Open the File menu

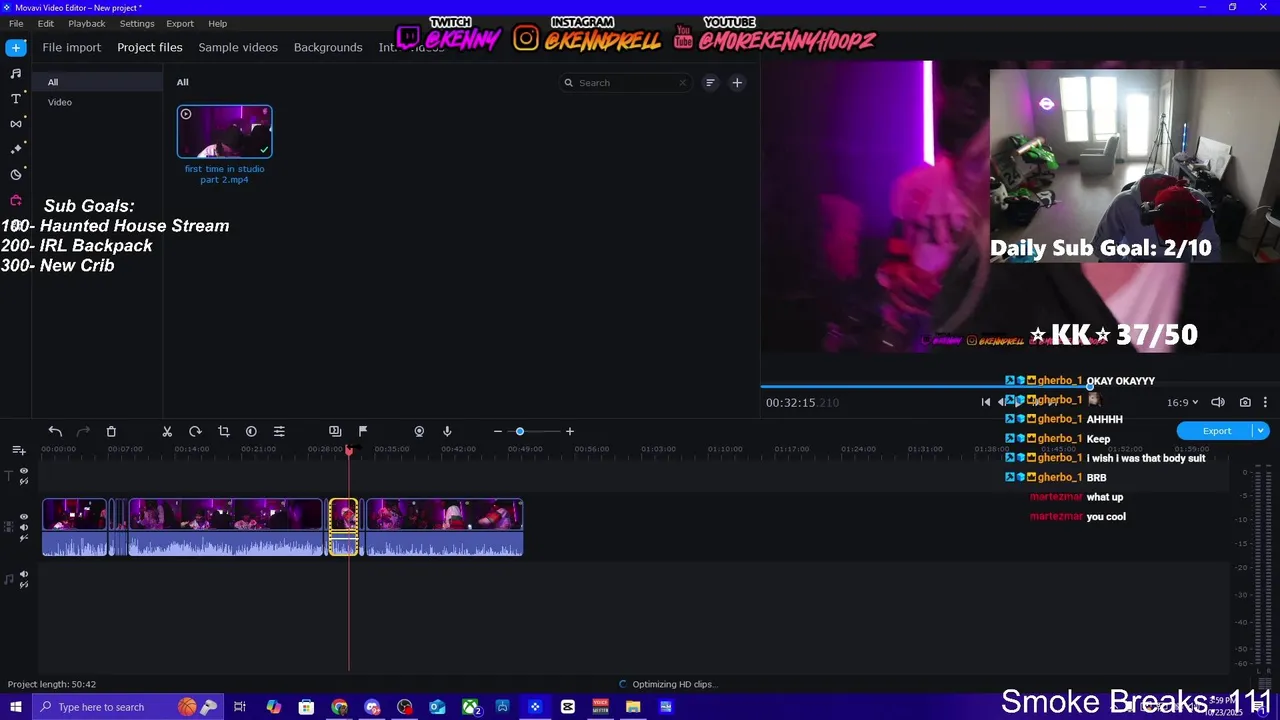click(16, 23)
